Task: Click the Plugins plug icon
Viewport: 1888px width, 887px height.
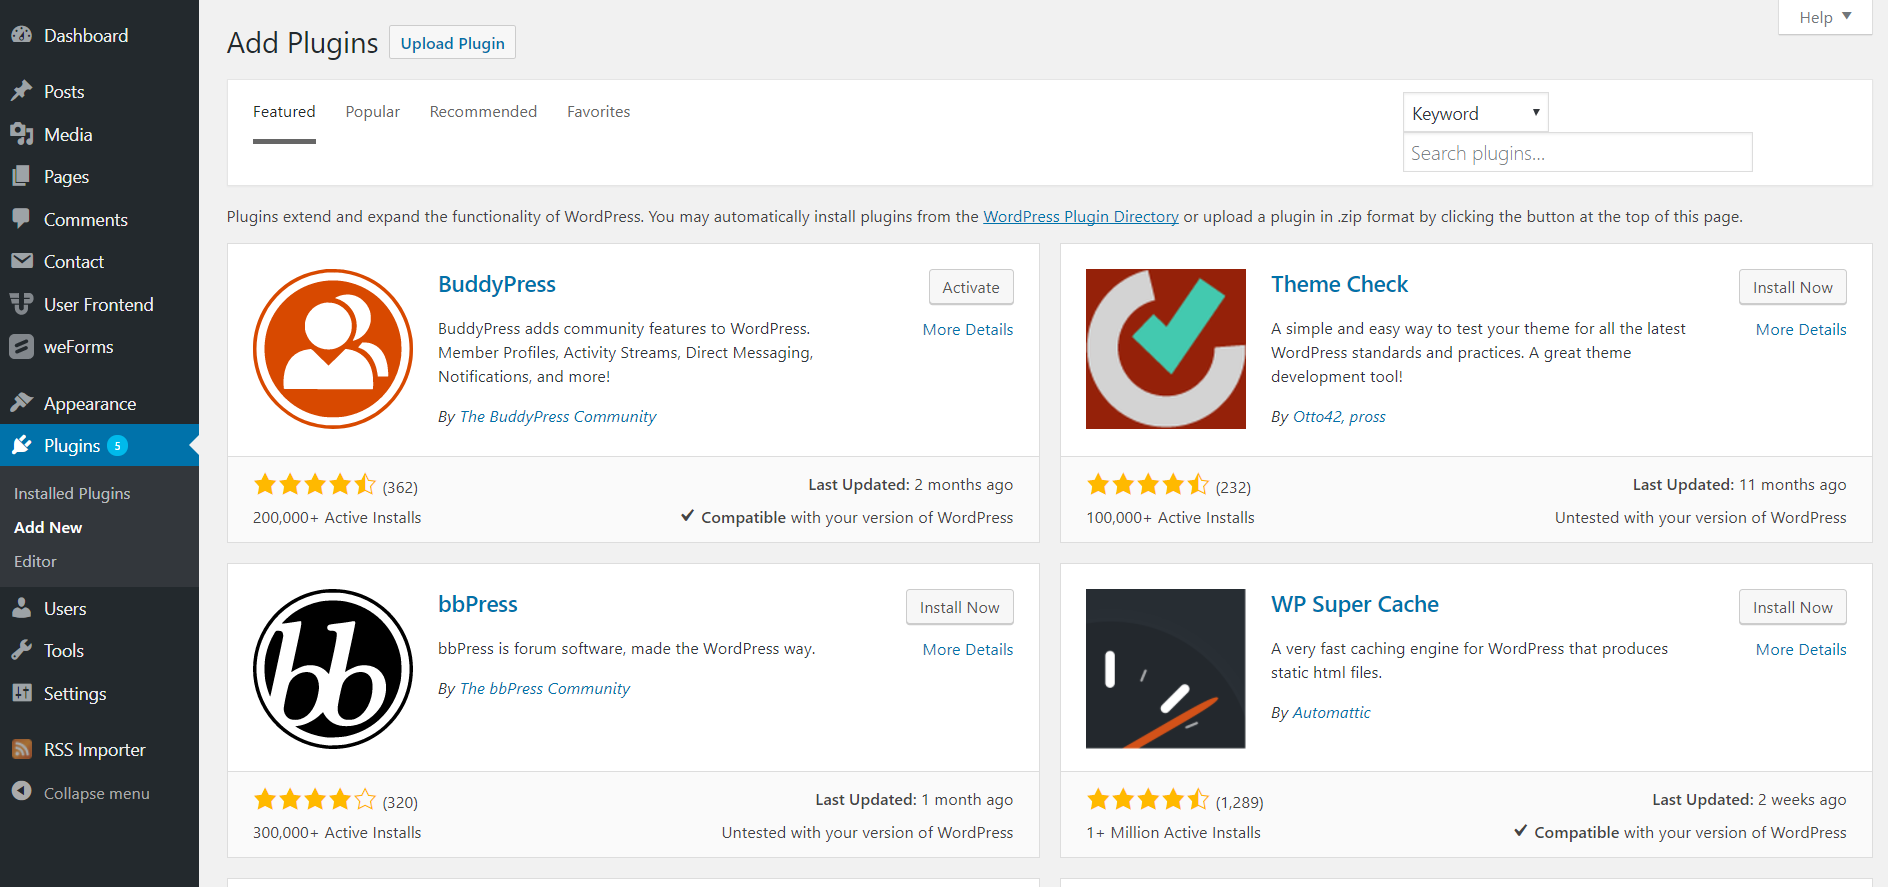Action: point(21,445)
